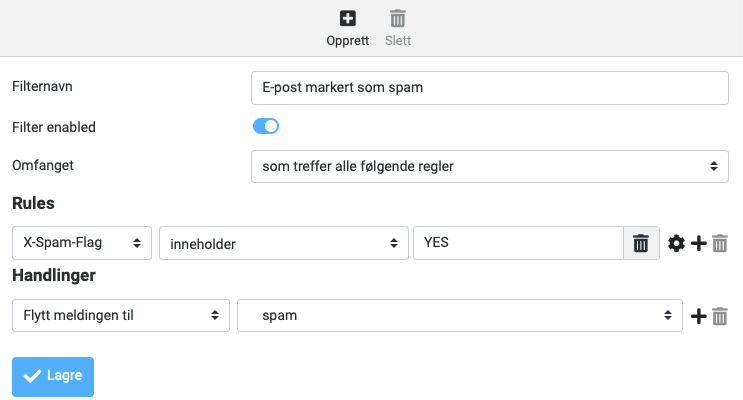
Task: Open the X-Spam-Flag header dropdown
Action: pyautogui.click(x=82, y=243)
